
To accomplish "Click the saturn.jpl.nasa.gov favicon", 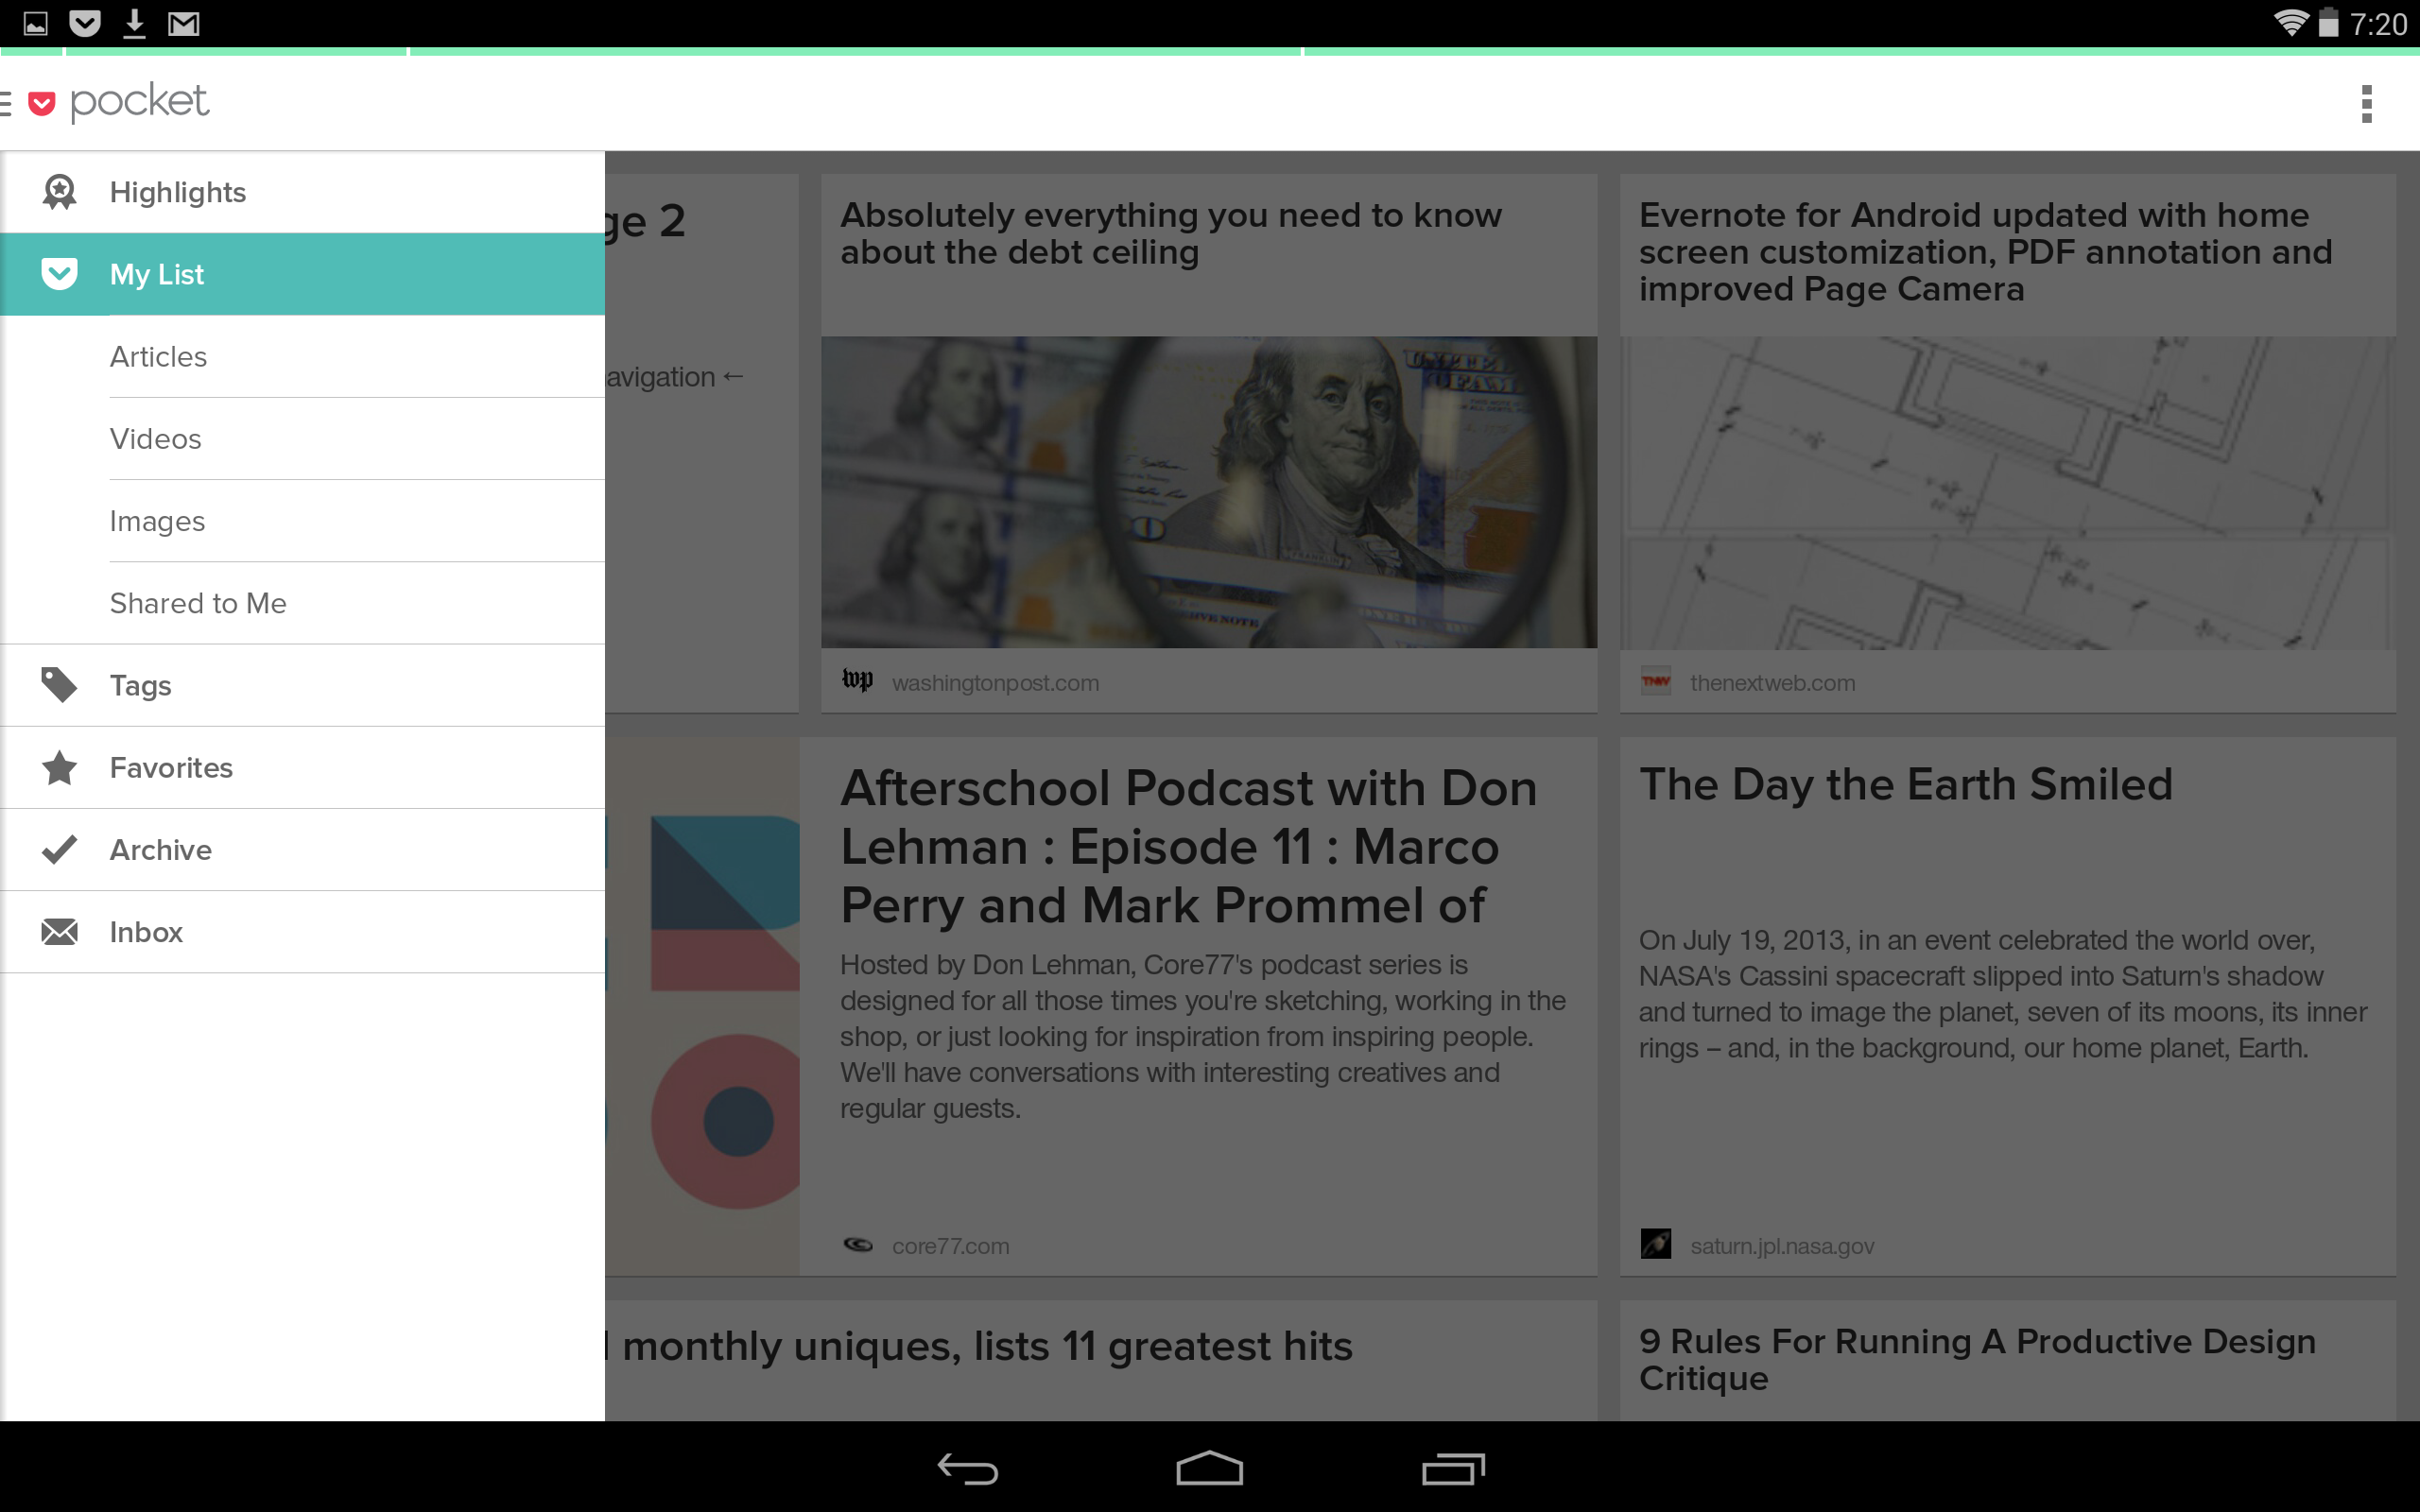I will [1655, 1243].
